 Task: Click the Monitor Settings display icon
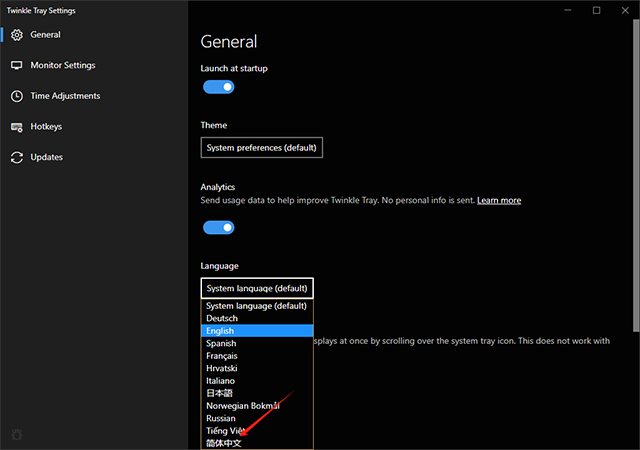pos(17,66)
